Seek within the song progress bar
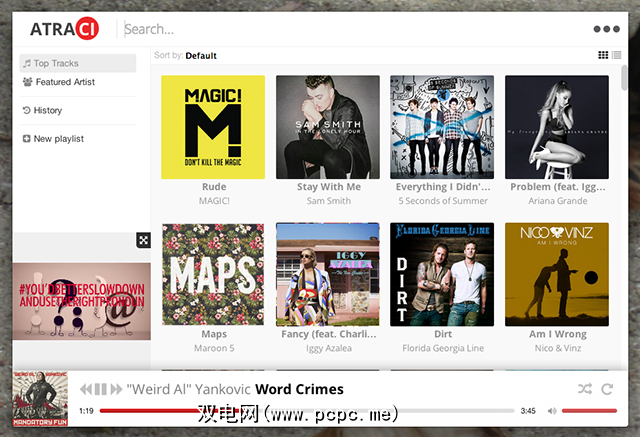Screen dimensions: 640x437 [x=307, y=411]
